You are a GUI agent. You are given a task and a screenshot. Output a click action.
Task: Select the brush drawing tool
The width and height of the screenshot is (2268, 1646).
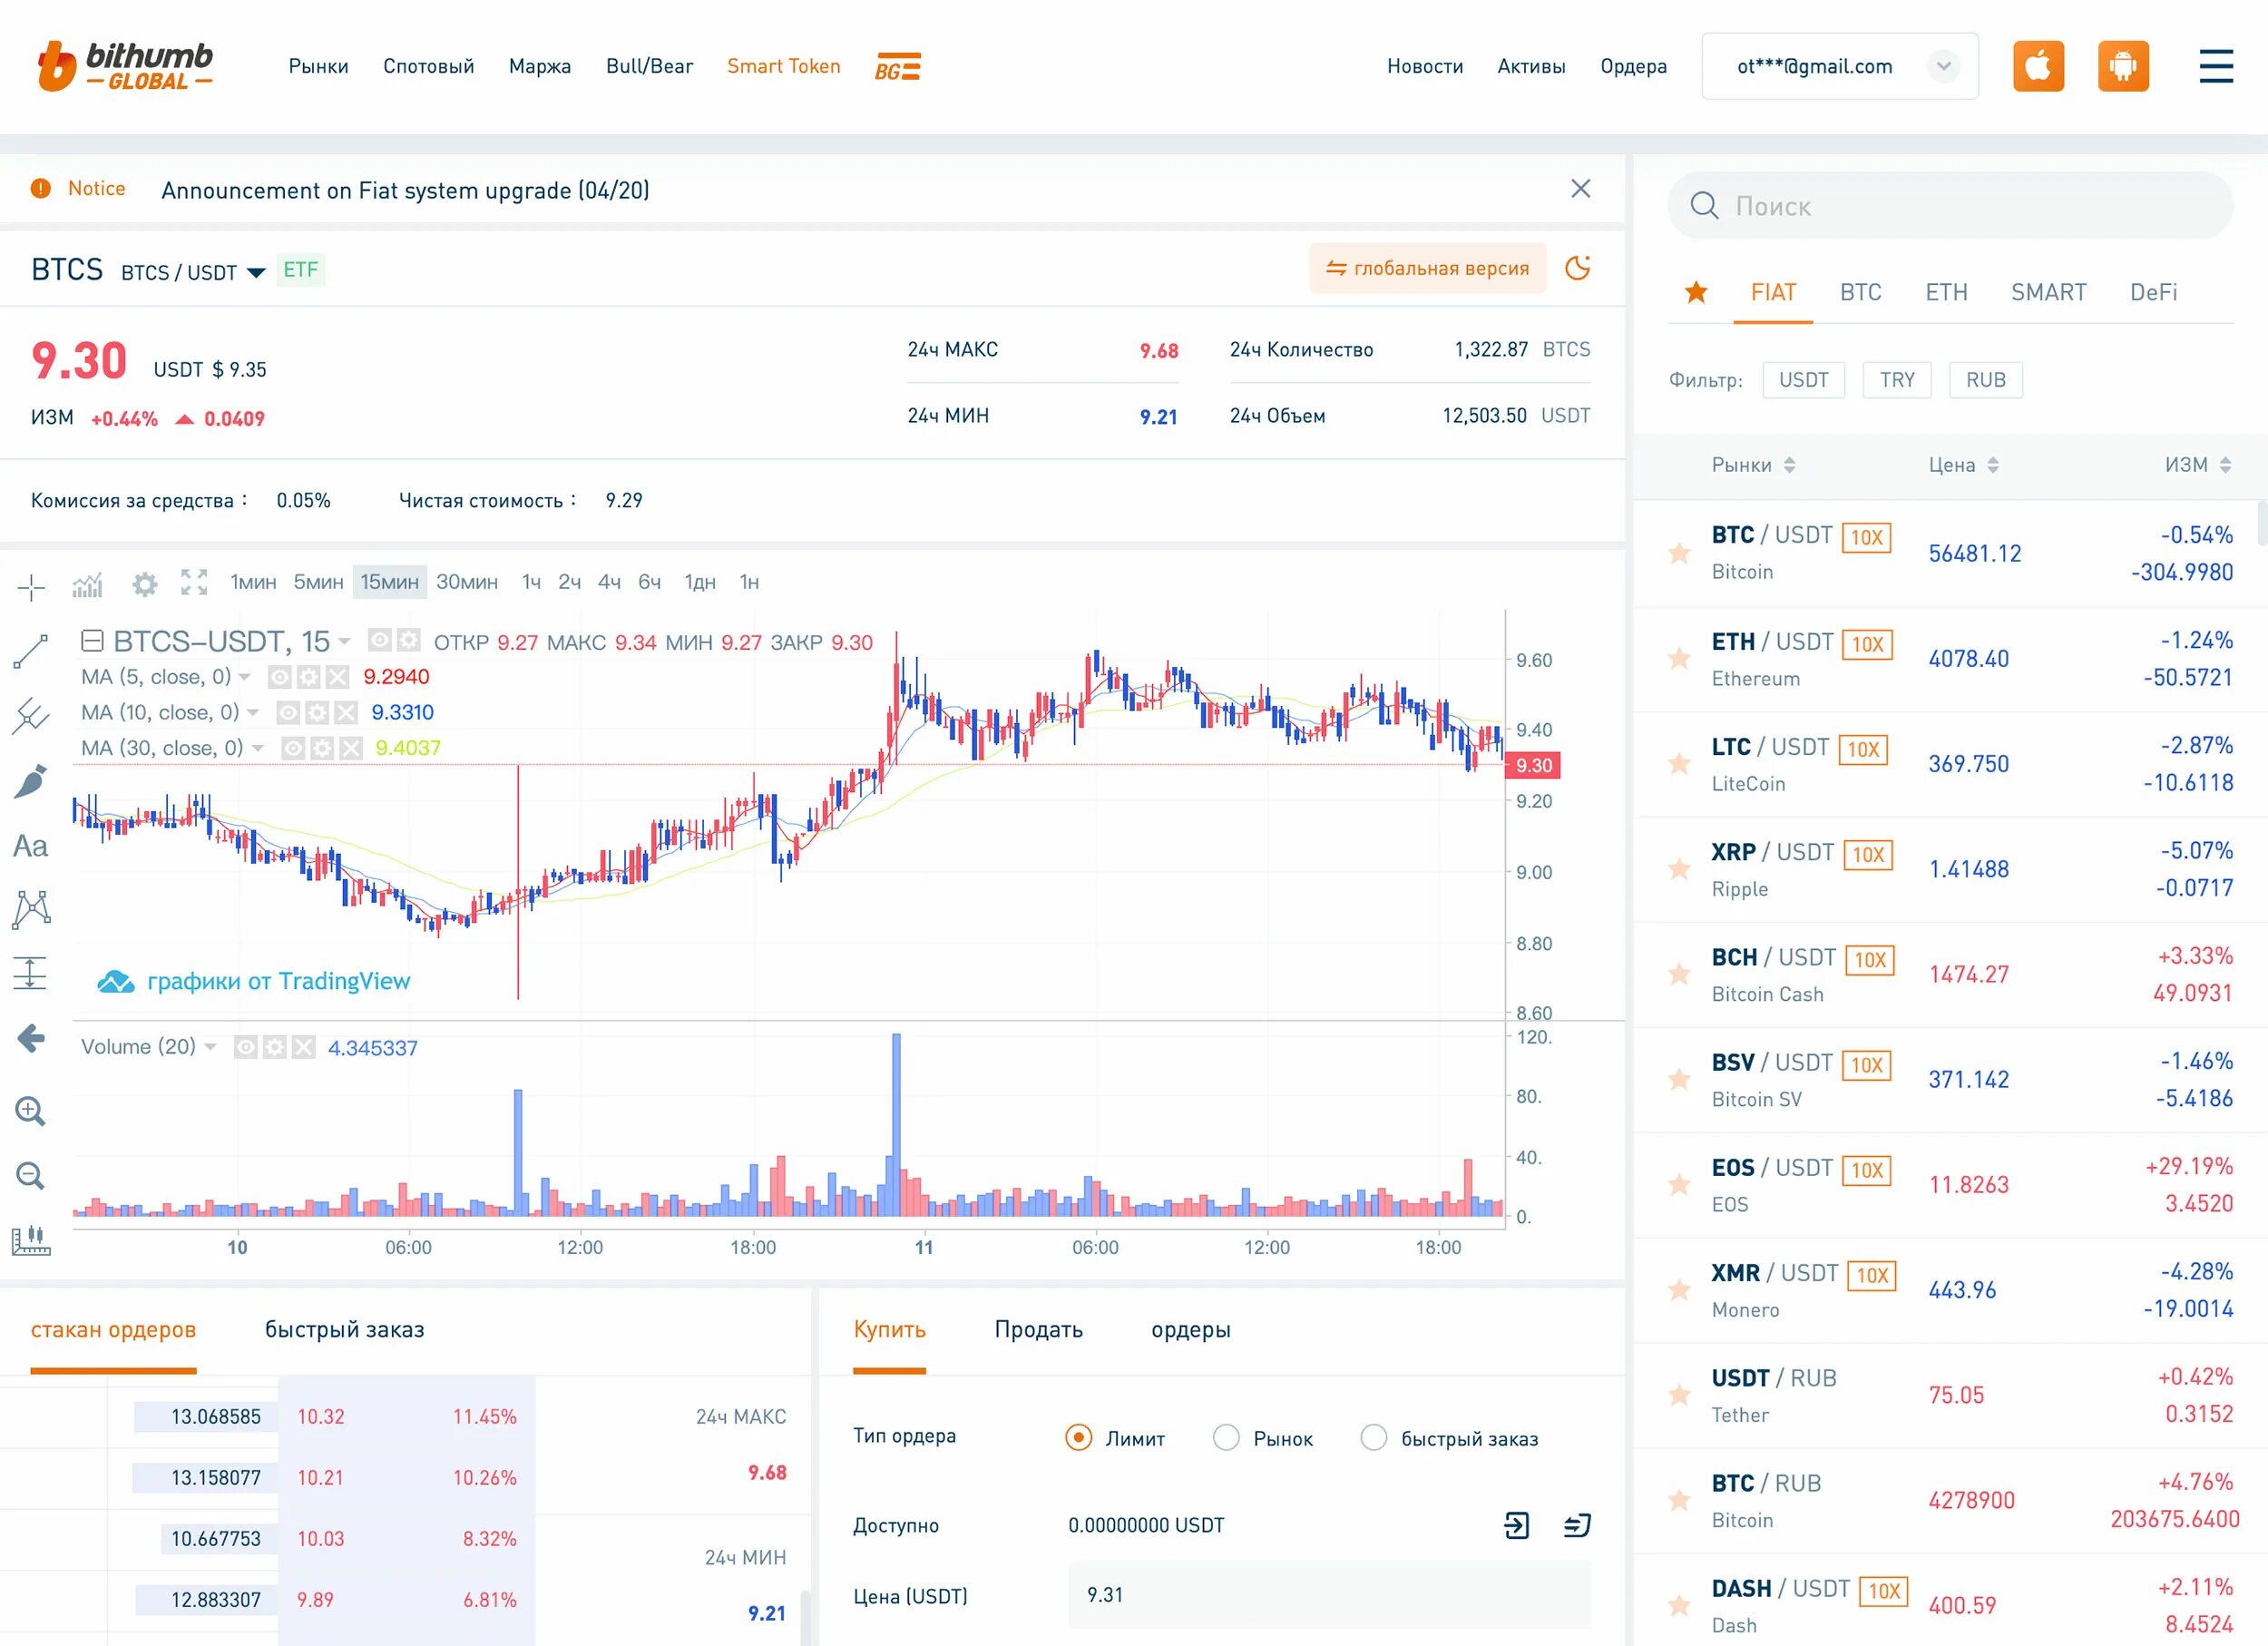point(30,782)
